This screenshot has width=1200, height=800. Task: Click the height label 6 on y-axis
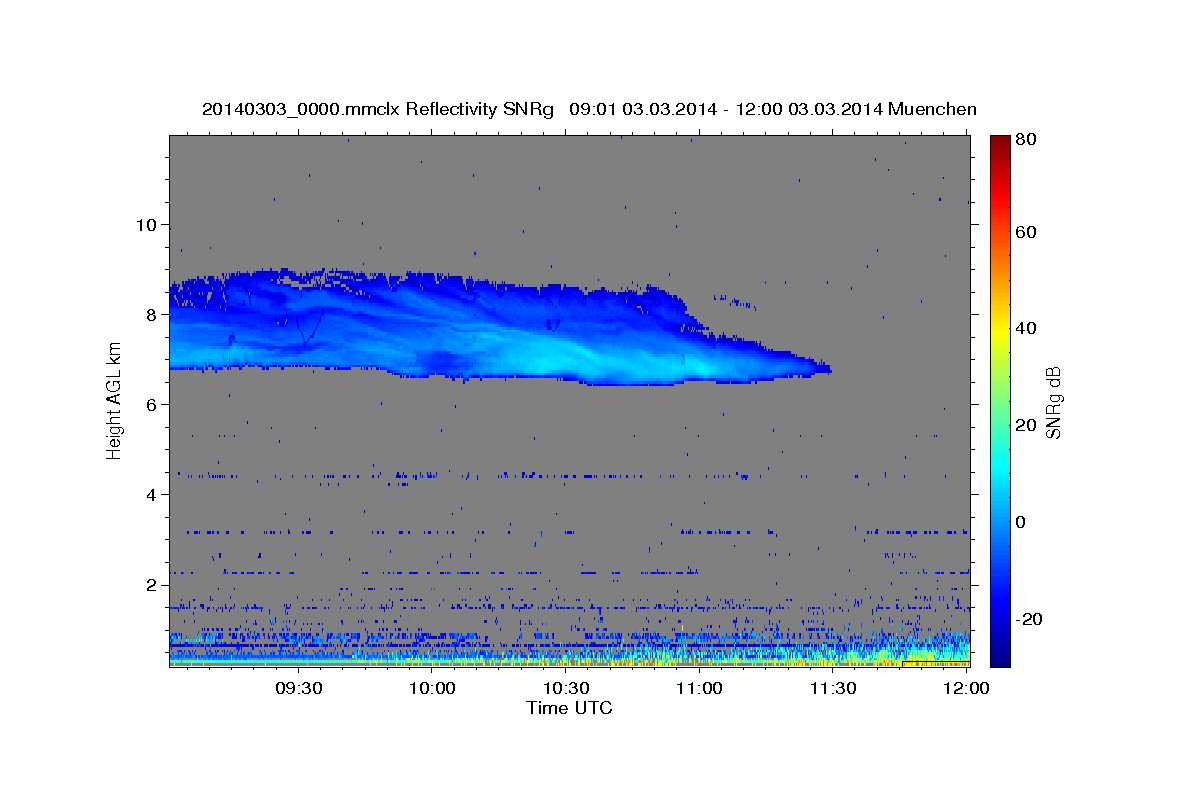click(149, 404)
